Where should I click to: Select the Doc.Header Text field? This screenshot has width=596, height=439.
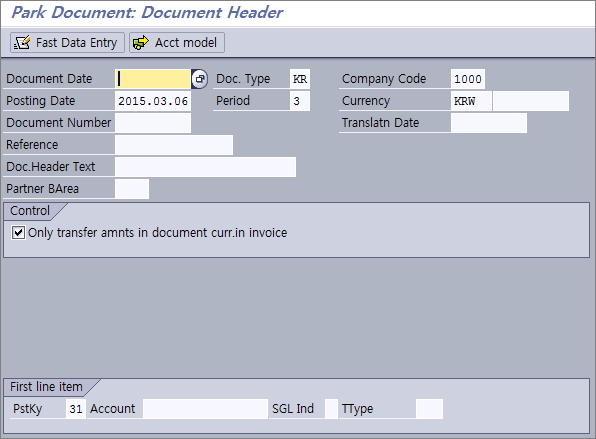click(x=205, y=167)
